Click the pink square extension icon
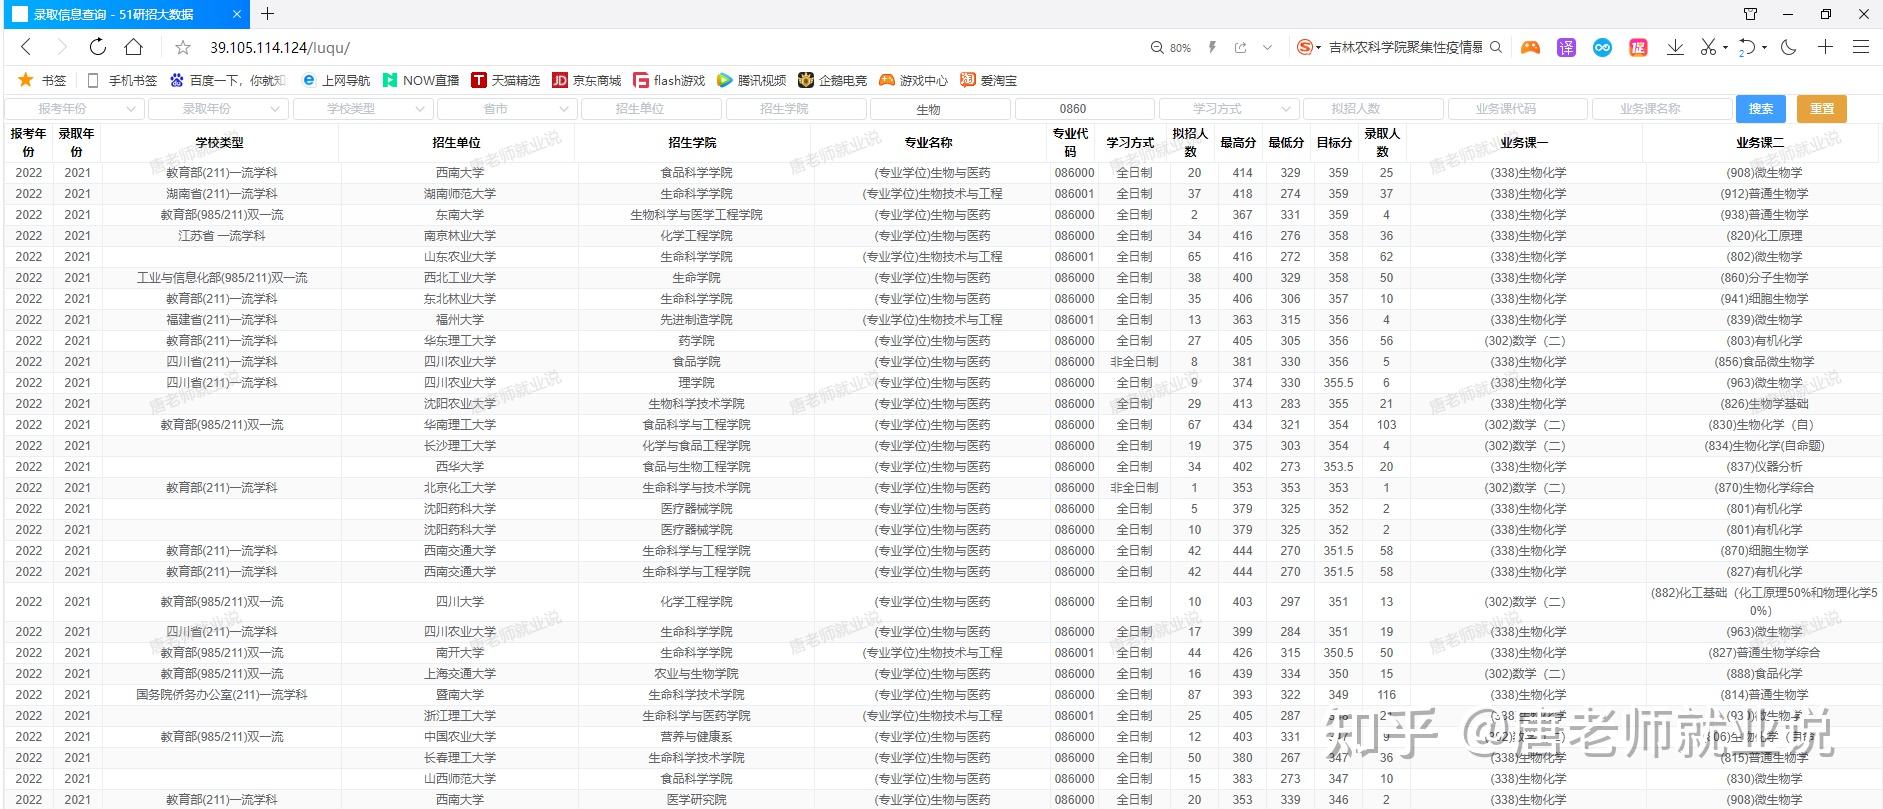The width and height of the screenshot is (1883, 809). (x=1638, y=47)
